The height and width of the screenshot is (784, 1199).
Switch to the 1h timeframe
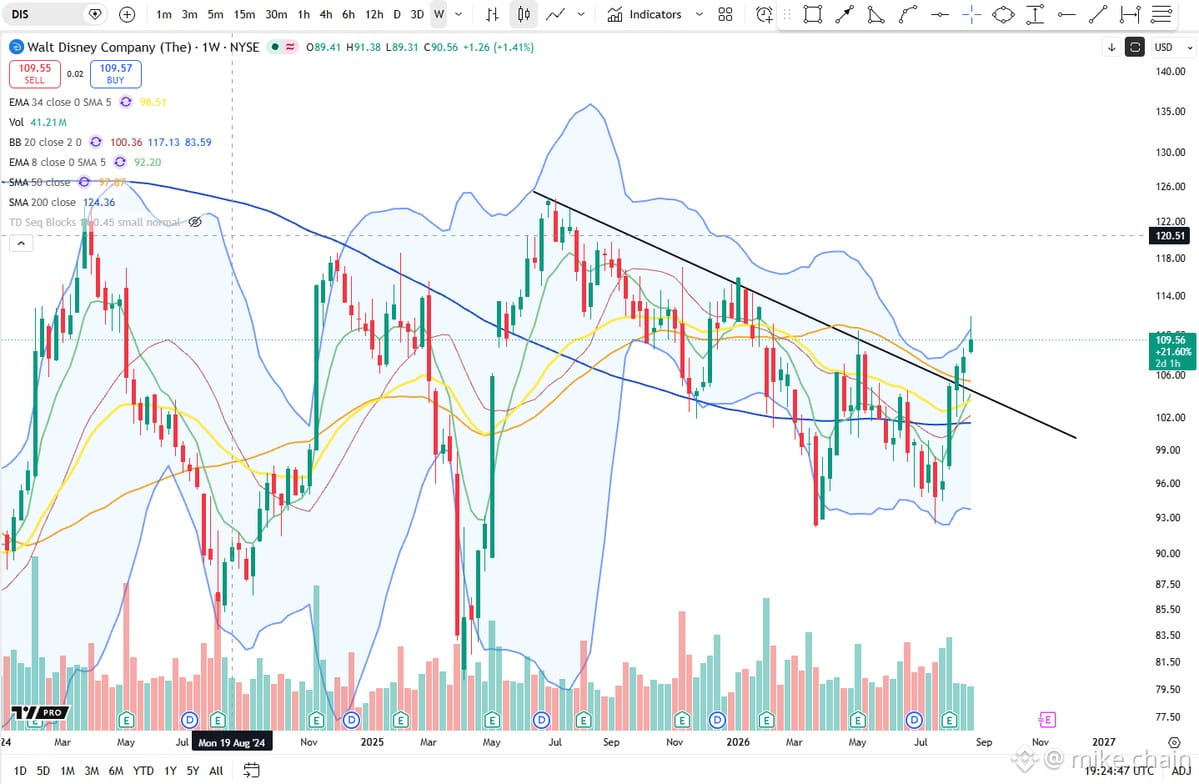[304, 14]
